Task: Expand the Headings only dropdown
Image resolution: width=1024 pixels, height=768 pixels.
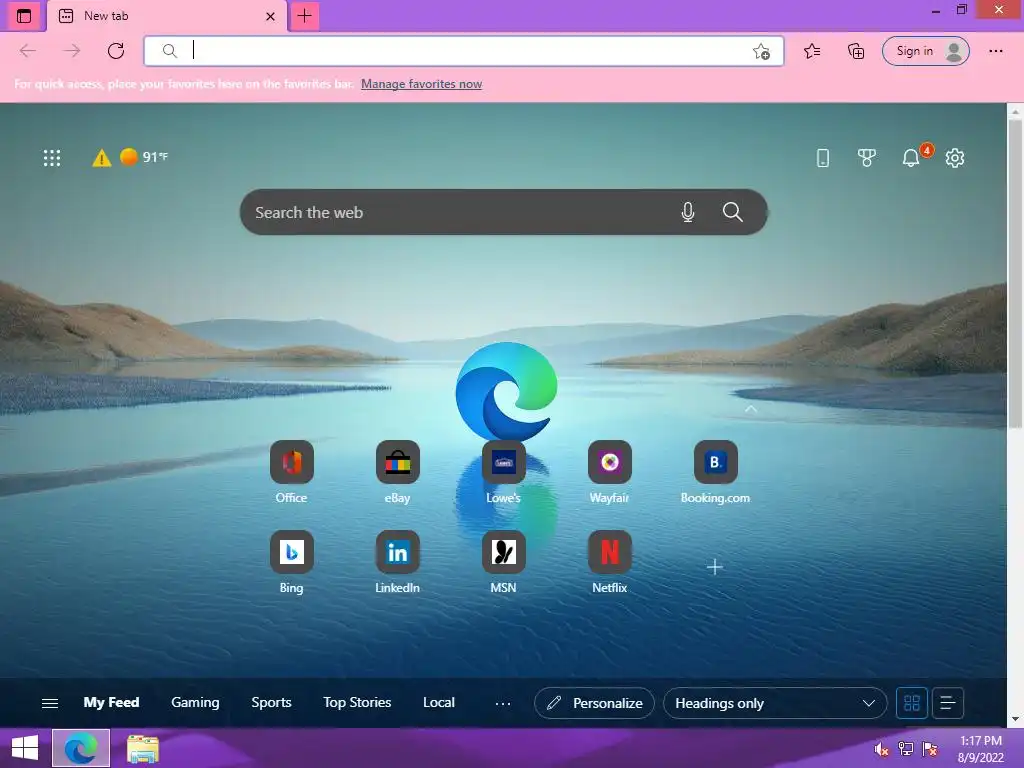Action: (775, 703)
